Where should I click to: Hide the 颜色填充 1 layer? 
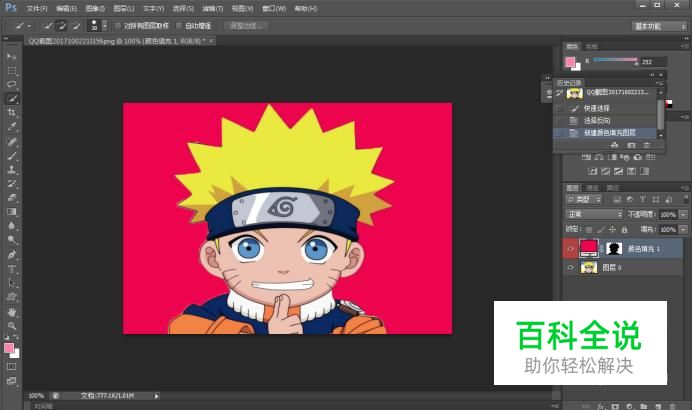coord(570,249)
